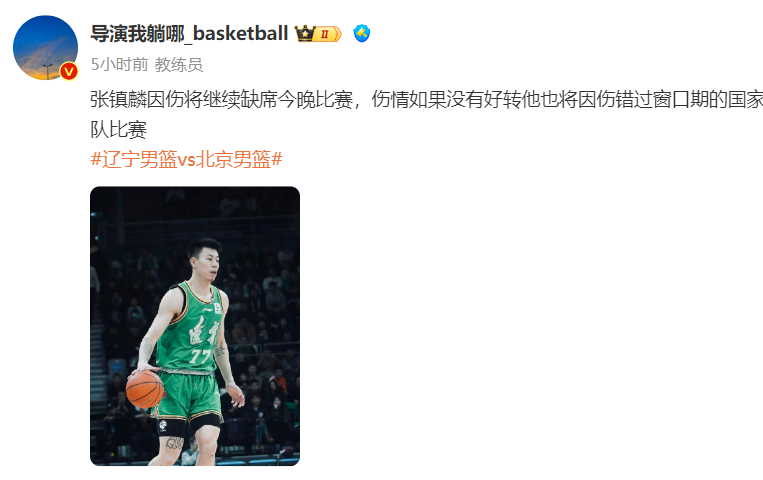The image size is (763, 480).
Task: Click the blue gavel shield badge
Action: 362,34
